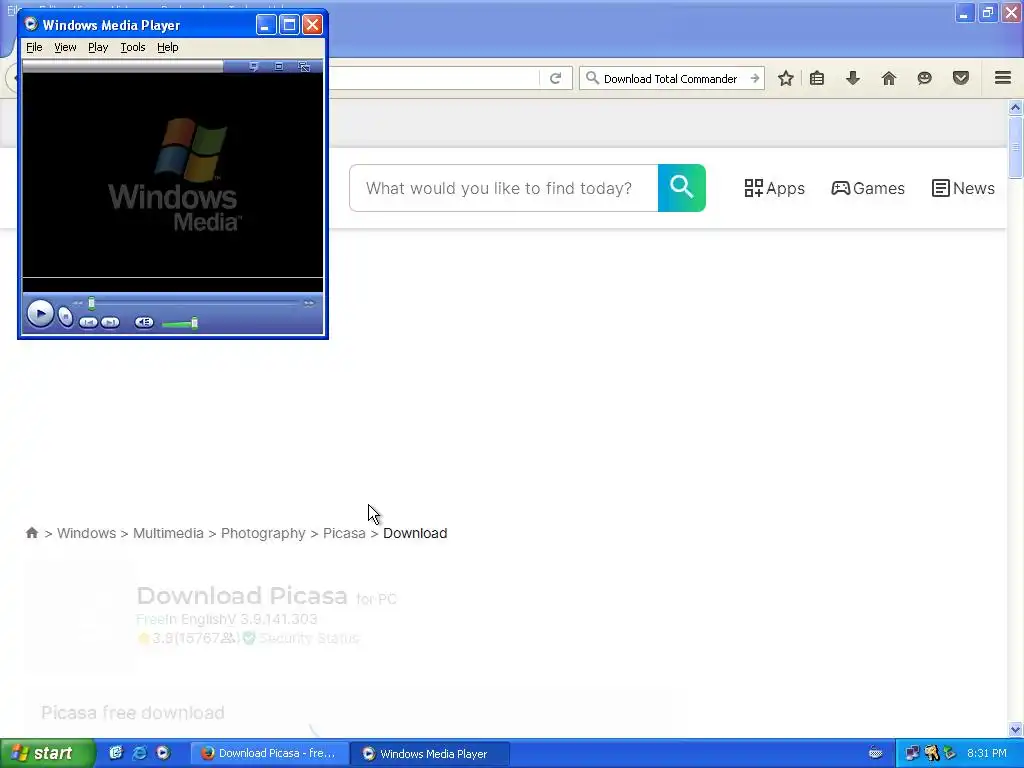Click the first system tray monitor icon

point(912,753)
